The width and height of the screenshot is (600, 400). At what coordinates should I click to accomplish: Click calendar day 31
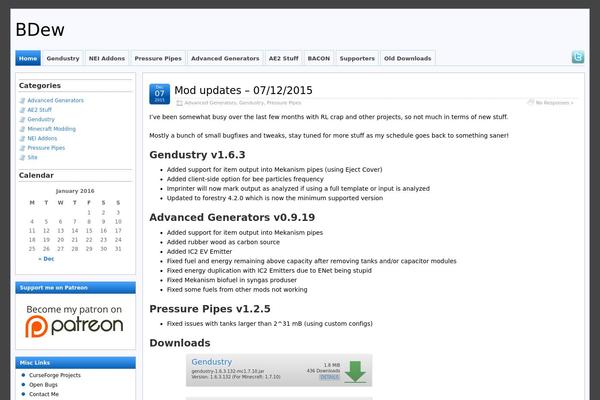pyautogui.click(x=118, y=249)
